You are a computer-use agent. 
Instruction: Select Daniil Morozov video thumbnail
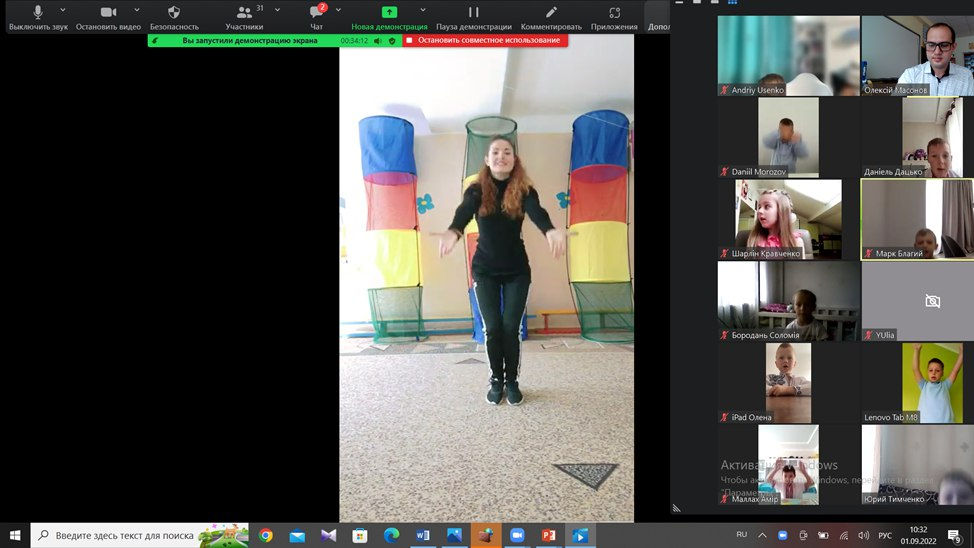click(x=788, y=137)
